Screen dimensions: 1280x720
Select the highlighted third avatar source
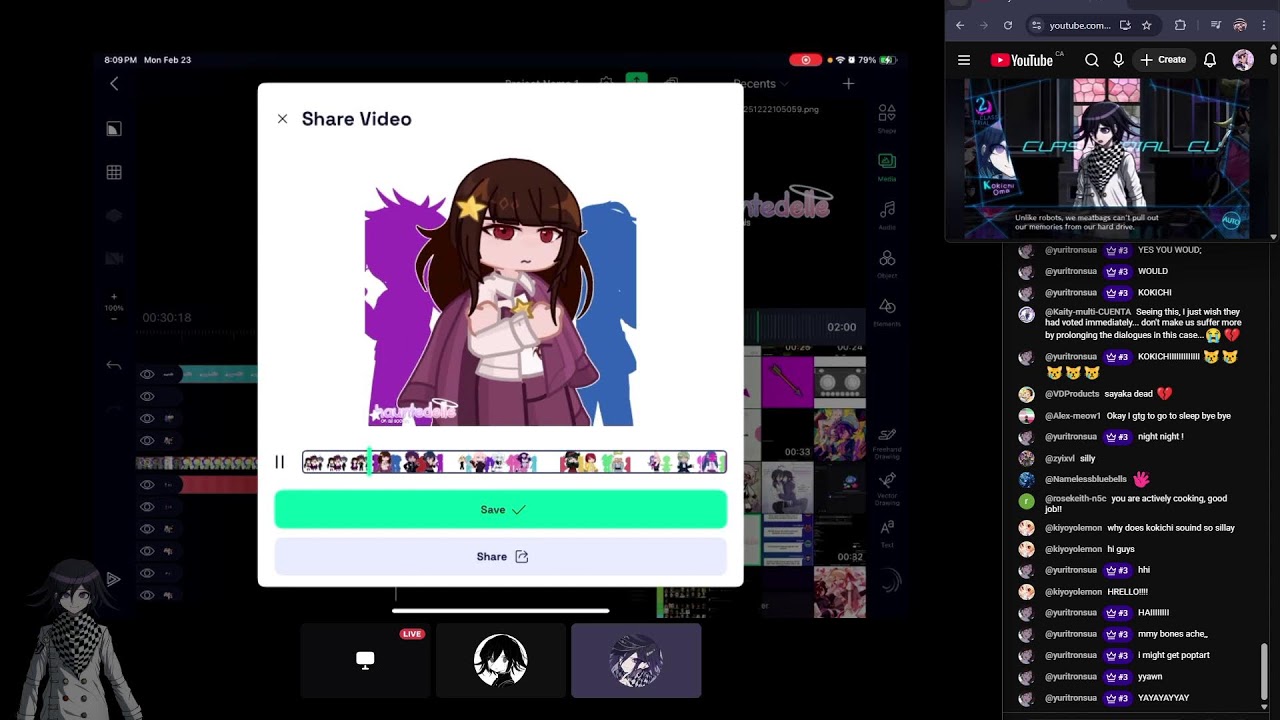636,660
